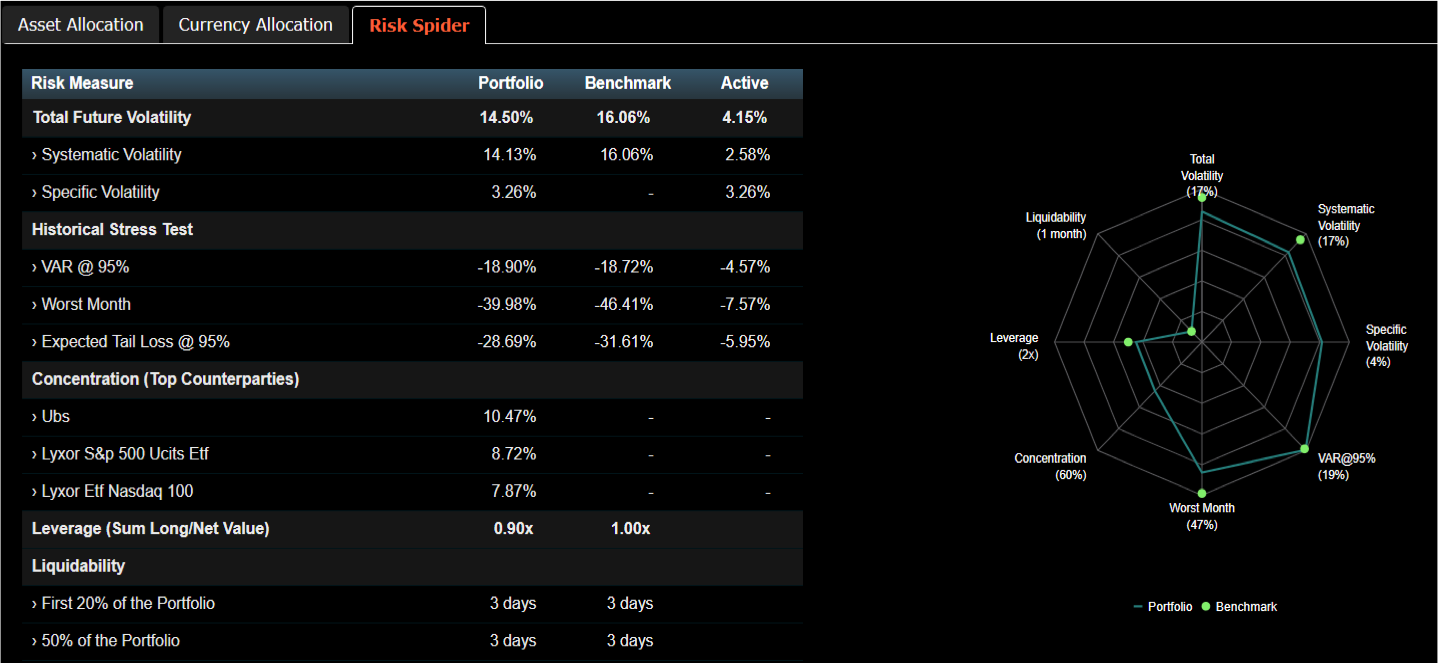
Task: Open the Asset Allocation tab
Action: [x=81, y=25]
